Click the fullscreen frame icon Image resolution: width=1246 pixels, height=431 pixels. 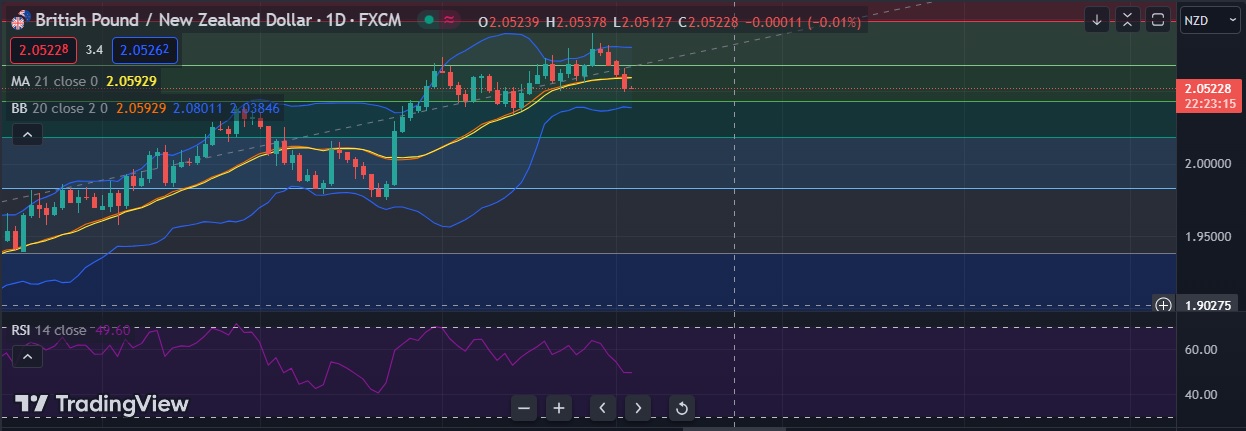(1158, 20)
